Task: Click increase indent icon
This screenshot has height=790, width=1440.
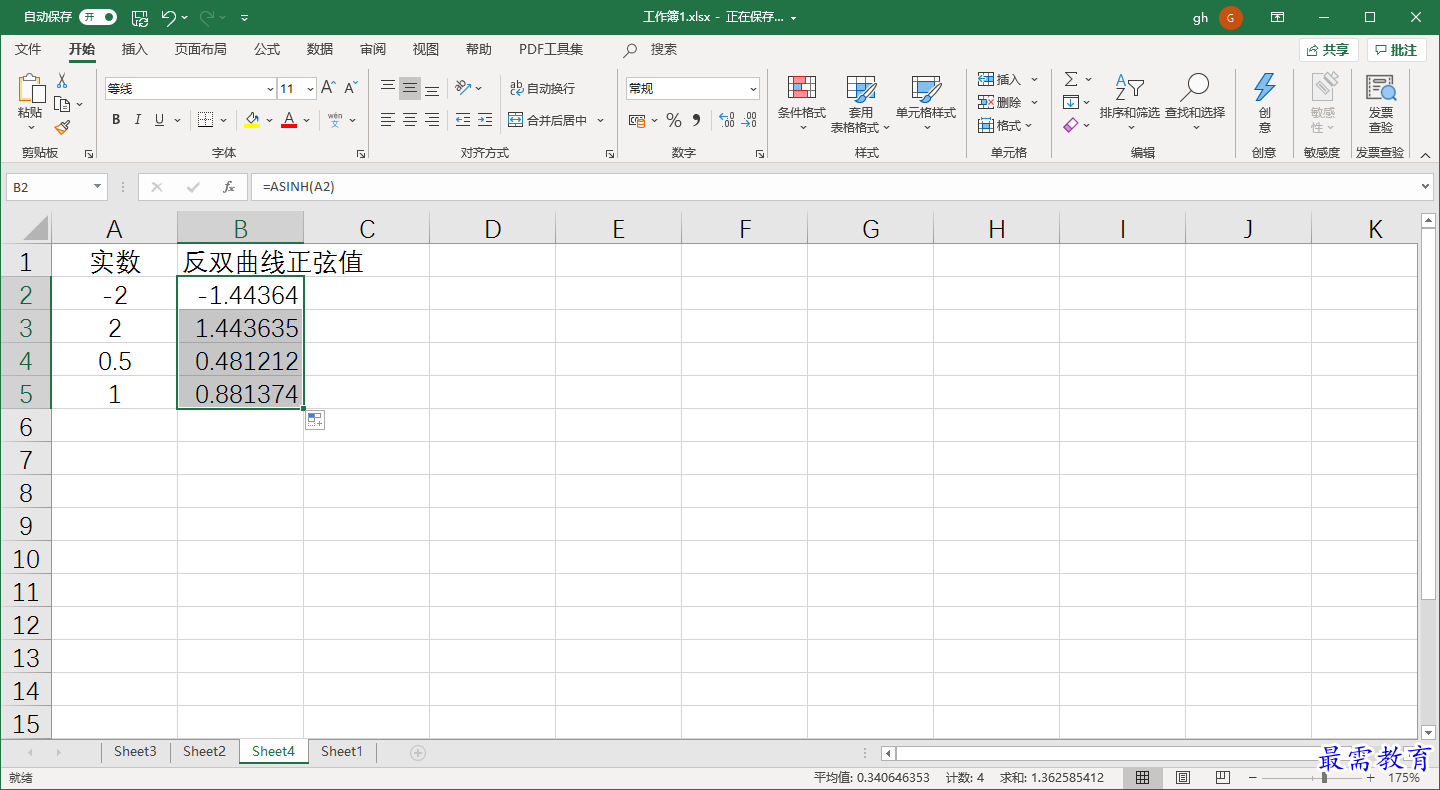Action: 484,120
